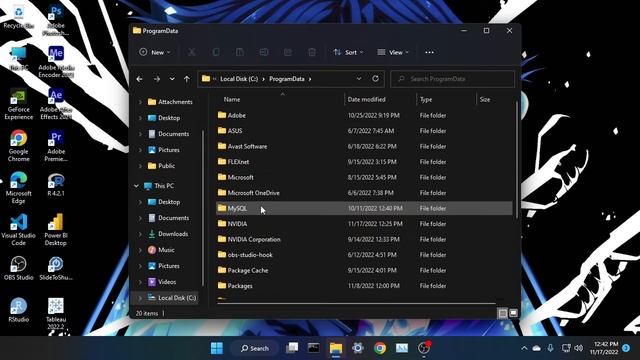Open Task View in taskbar
Image resolution: width=640 pixels, height=360 pixels.
click(292, 348)
